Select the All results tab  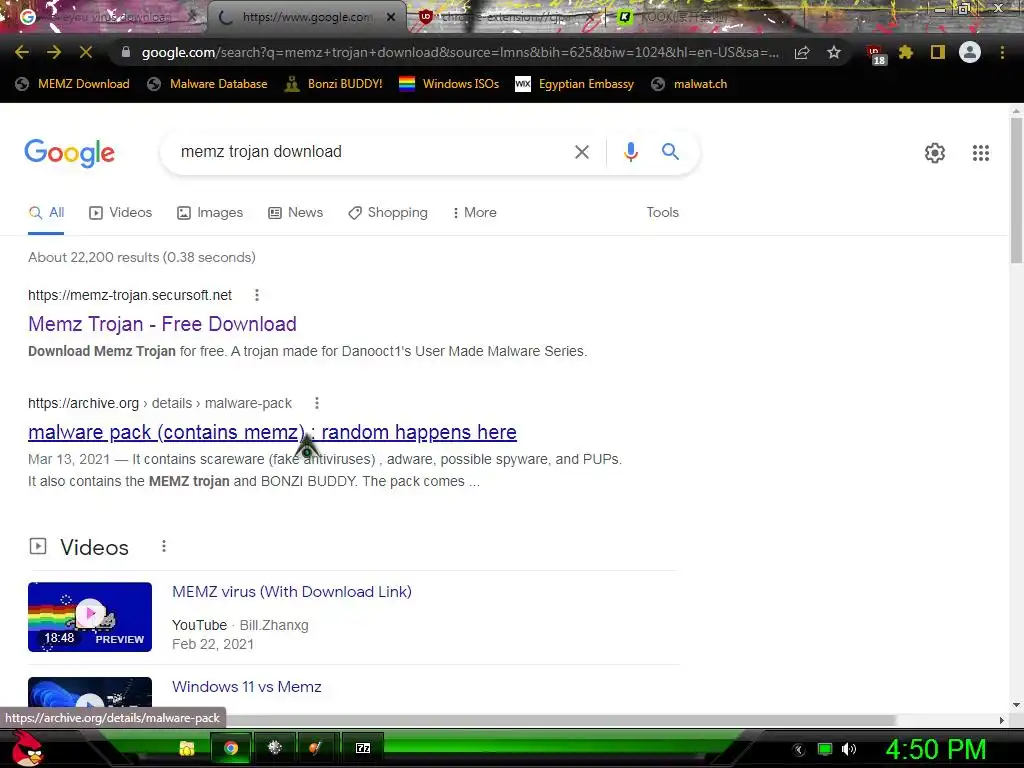pos(46,212)
